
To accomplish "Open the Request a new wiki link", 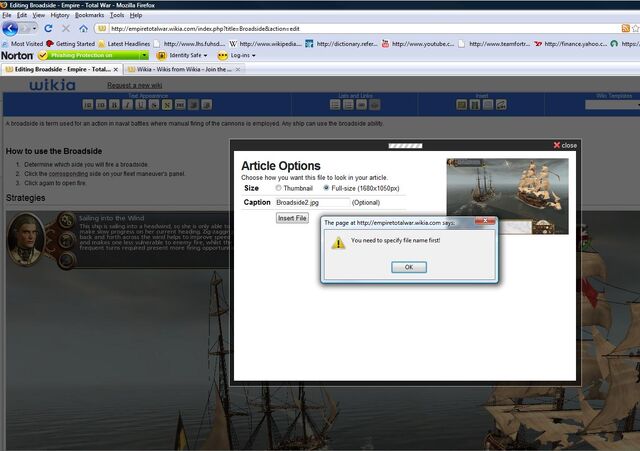I will [x=135, y=85].
